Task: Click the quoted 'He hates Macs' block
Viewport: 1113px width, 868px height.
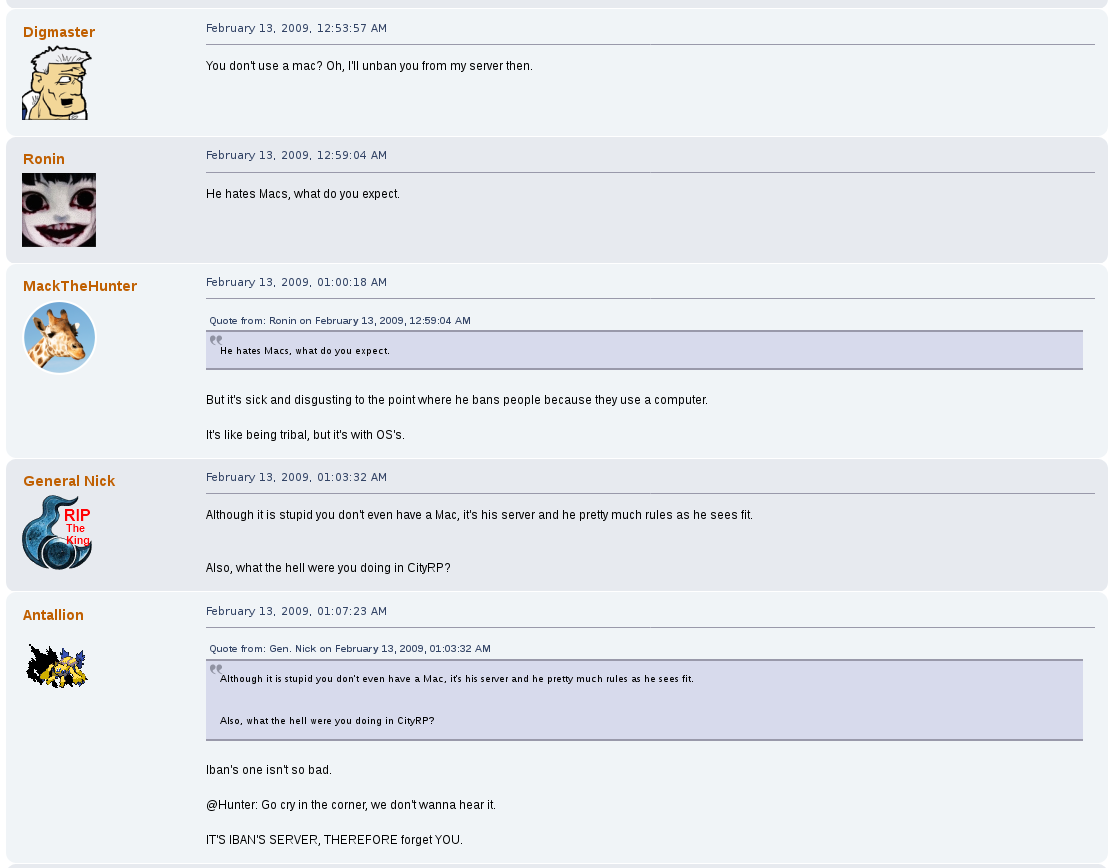Action: point(644,351)
